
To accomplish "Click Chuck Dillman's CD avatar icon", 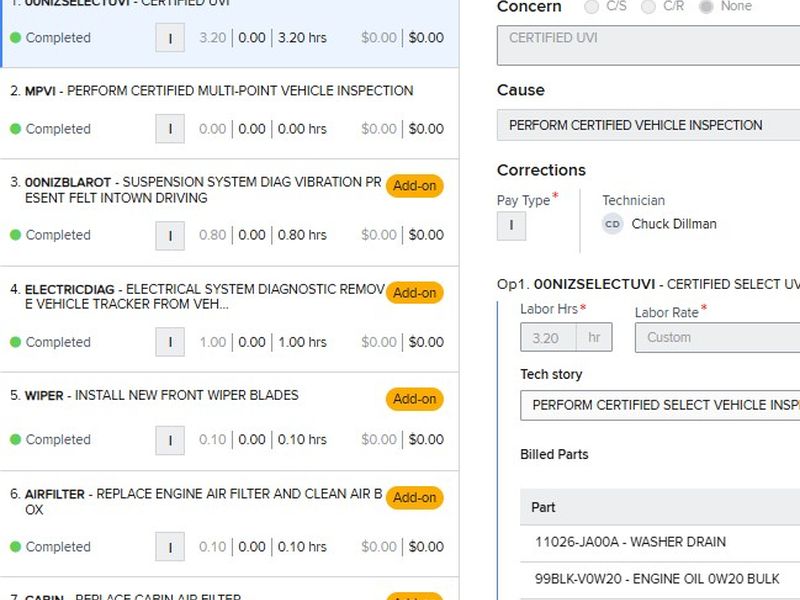I will (x=612, y=224).
